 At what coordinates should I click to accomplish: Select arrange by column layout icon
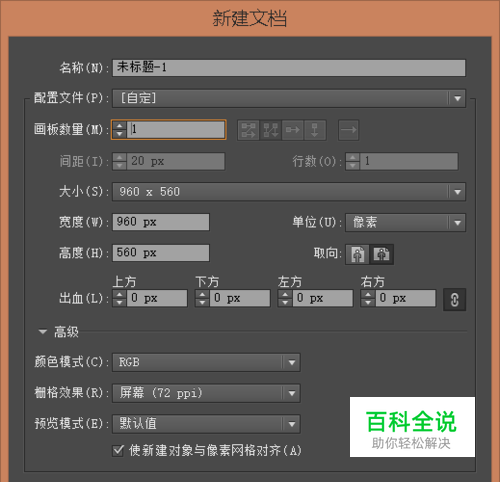314,130
